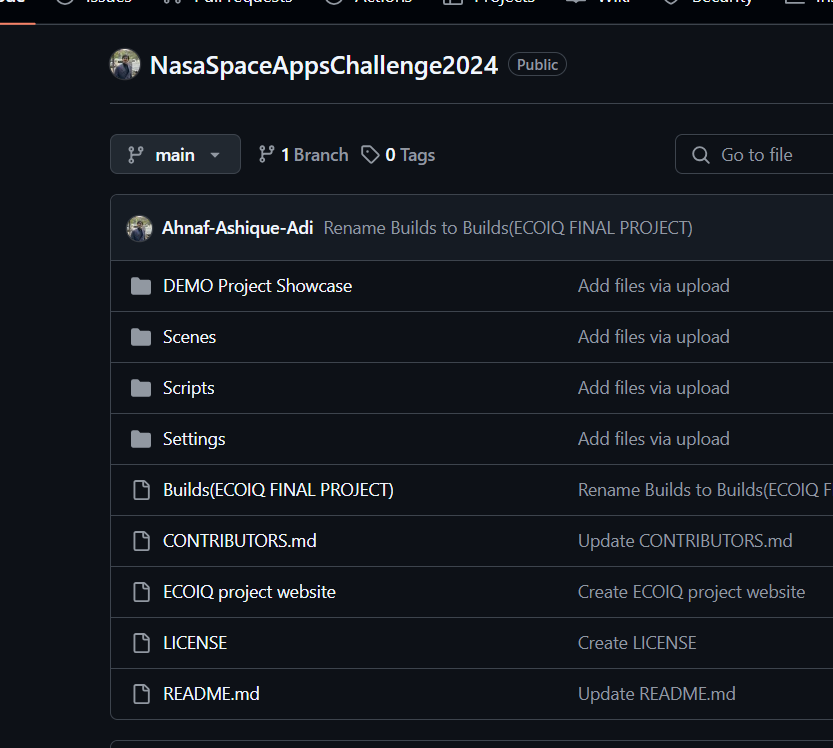Open the CONTRIBUTORS.md file
Screen dimensions: 833x748
[x=239, y=541]
